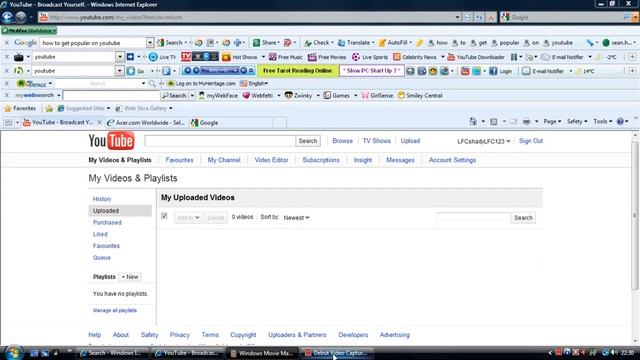Click the Google toolbar Share button
The width and height of the screenshot is (640, 360).
pyautogui.click(x=265, y=42)
